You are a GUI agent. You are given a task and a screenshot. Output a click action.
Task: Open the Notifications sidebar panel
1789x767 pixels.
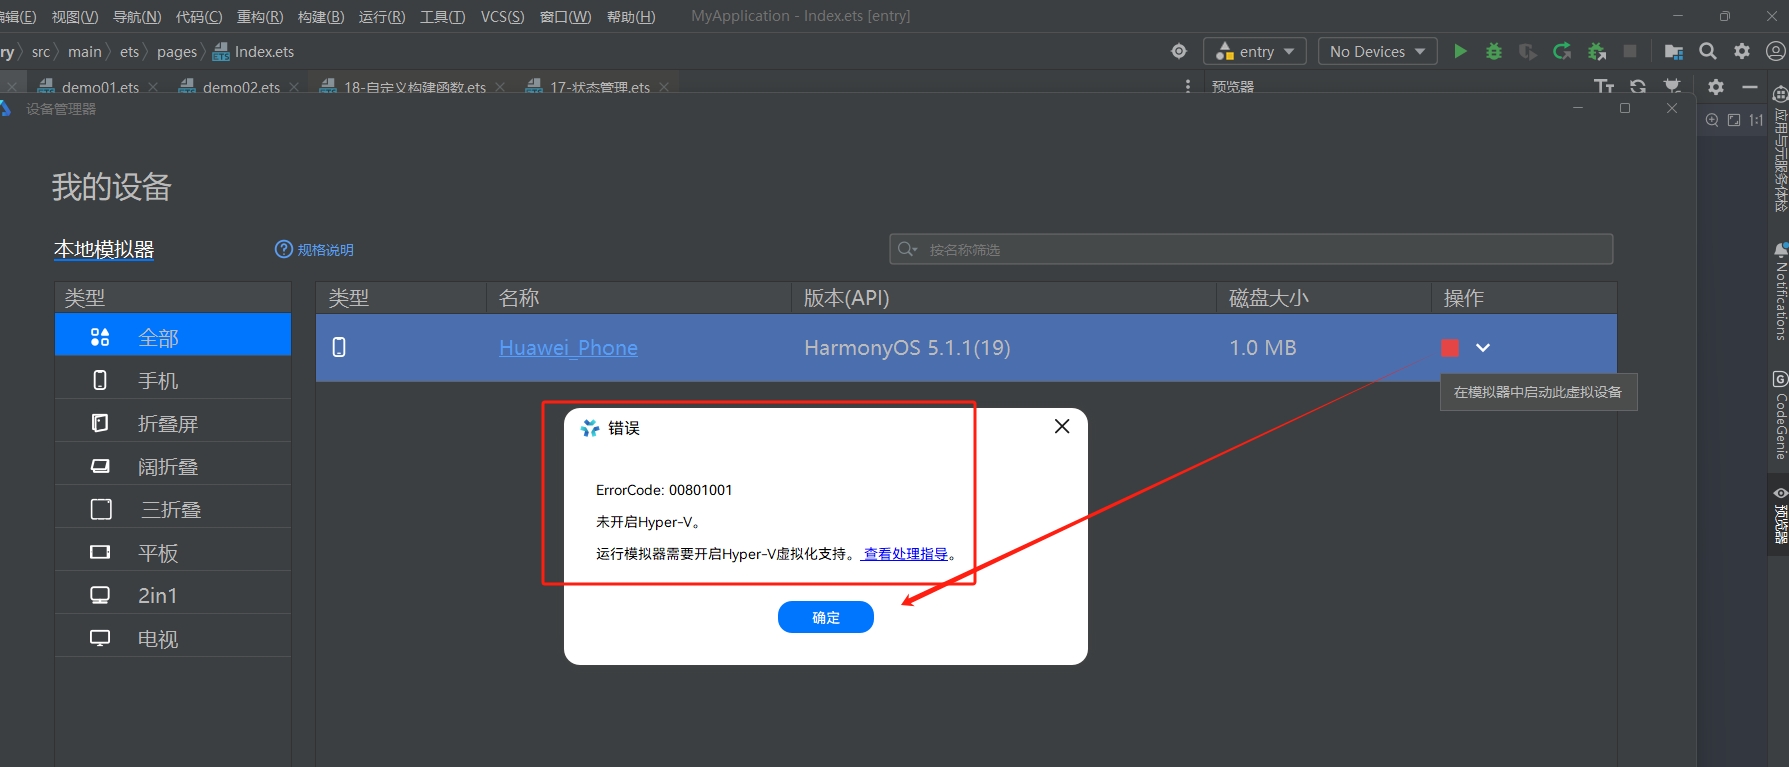tap(1780, 291)
